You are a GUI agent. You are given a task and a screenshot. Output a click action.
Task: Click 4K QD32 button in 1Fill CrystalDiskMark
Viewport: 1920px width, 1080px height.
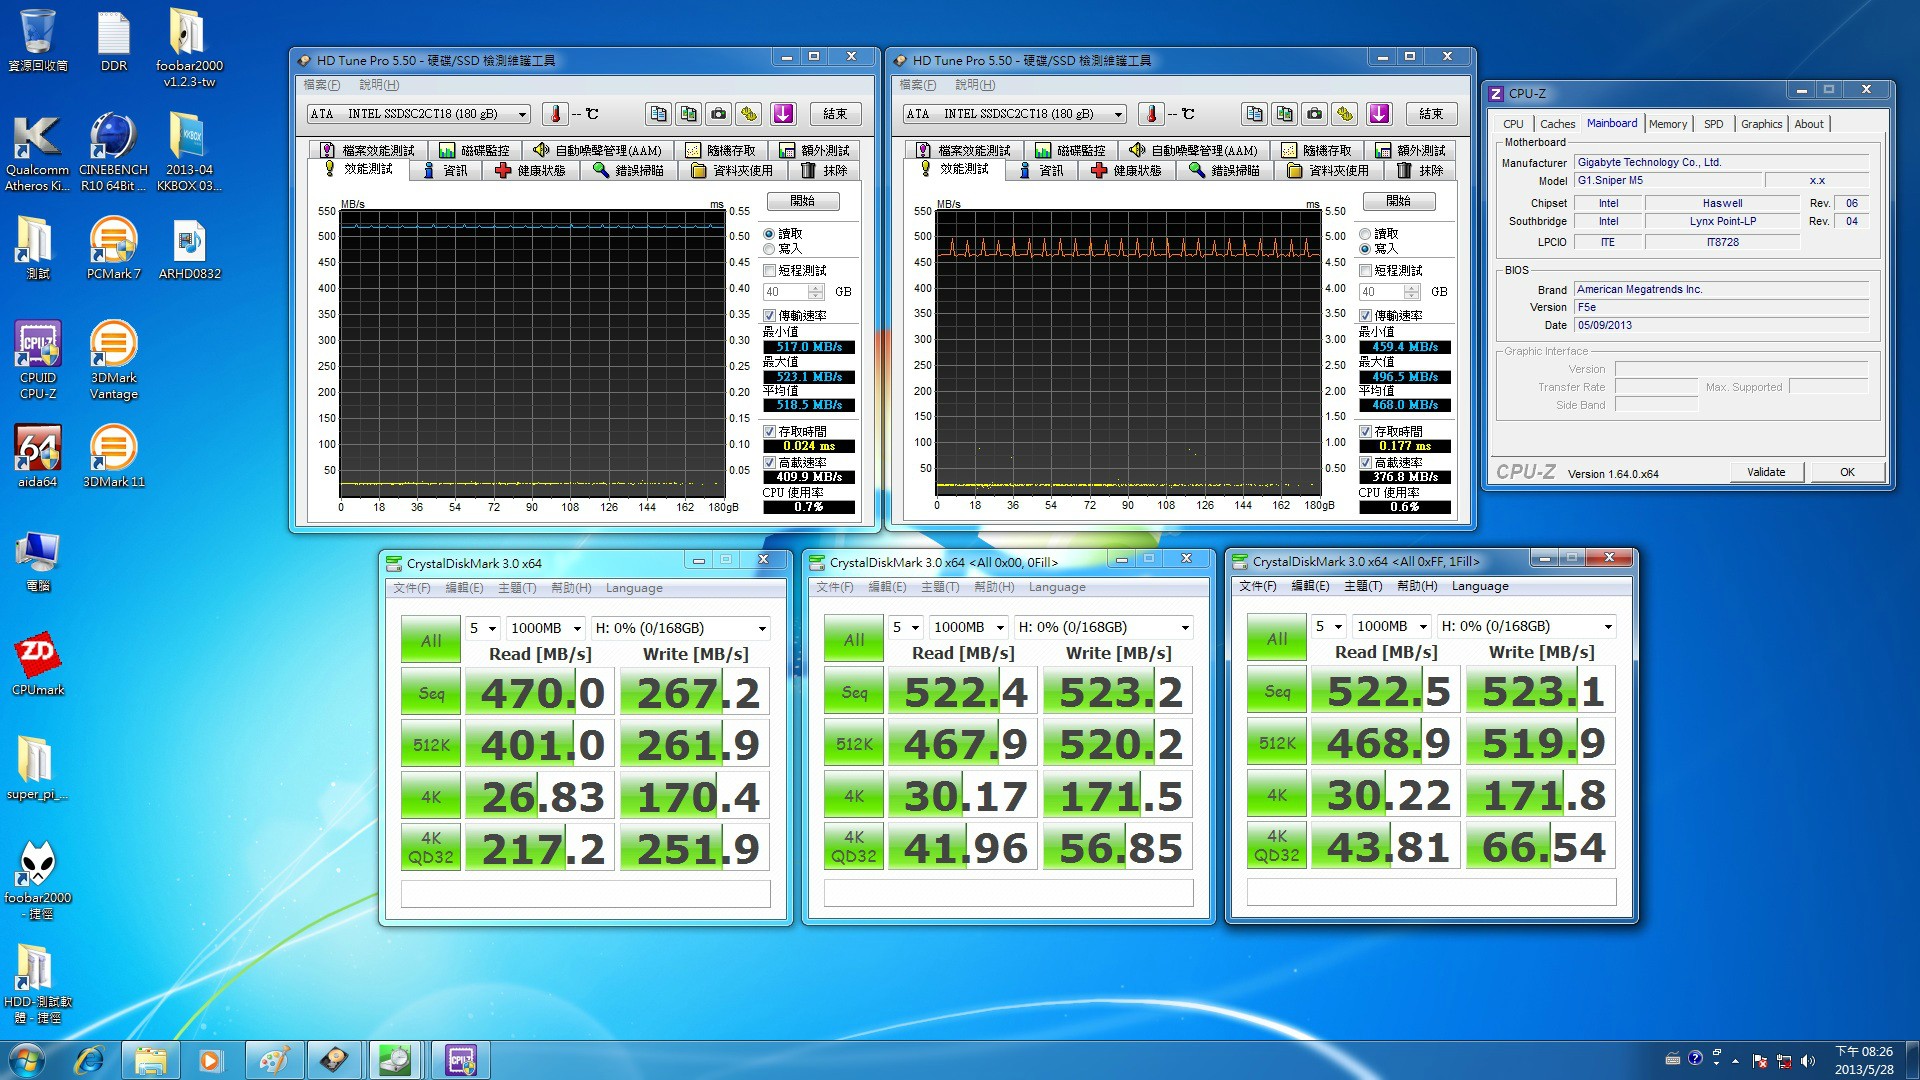(1276, 845)
